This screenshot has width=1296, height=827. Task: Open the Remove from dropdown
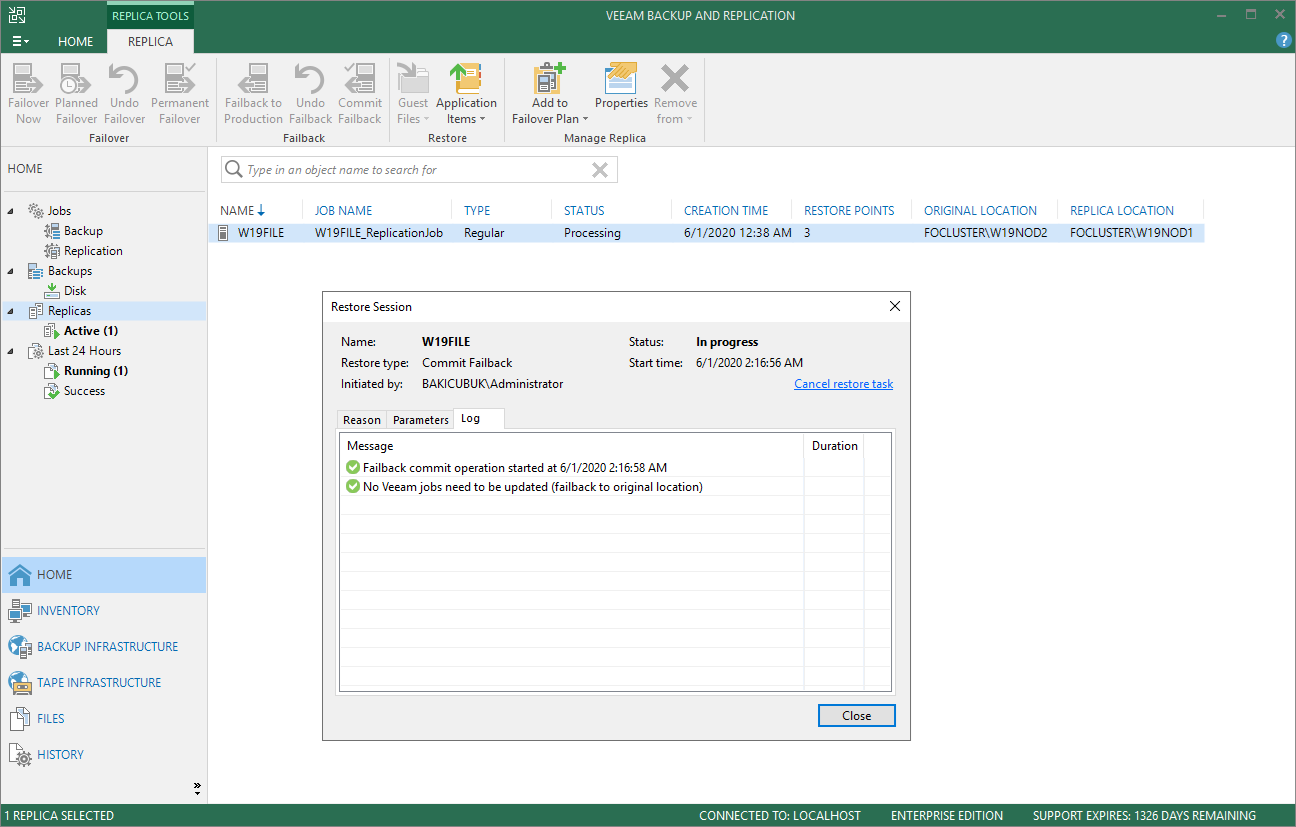pyautogui.click(x=676, y=94)
